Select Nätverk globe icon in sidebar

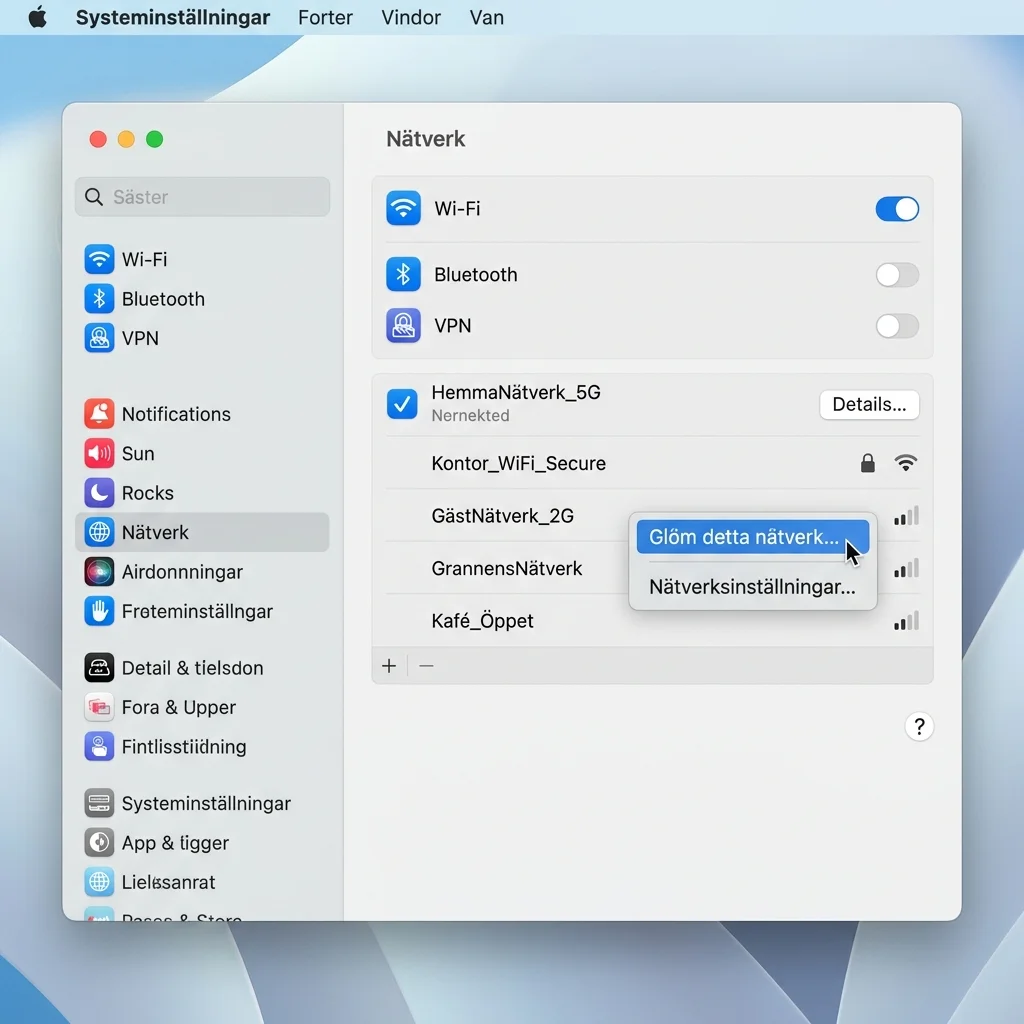pos(99,532)
